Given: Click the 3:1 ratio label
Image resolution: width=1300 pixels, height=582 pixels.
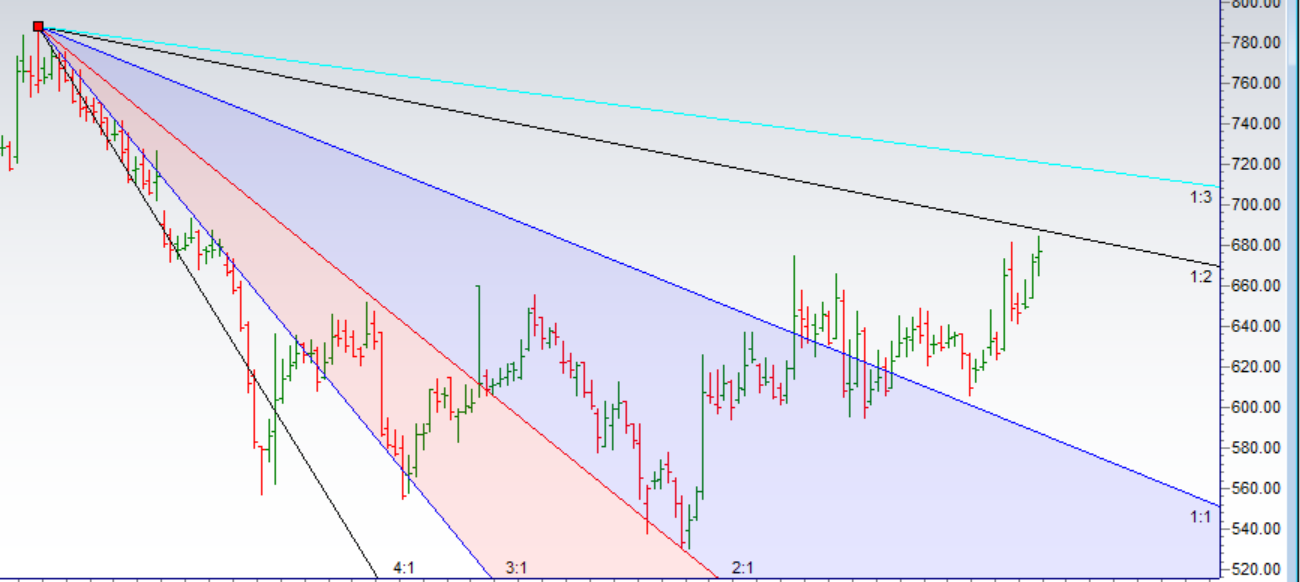Looking at the screenshot, I should (516, 568).
